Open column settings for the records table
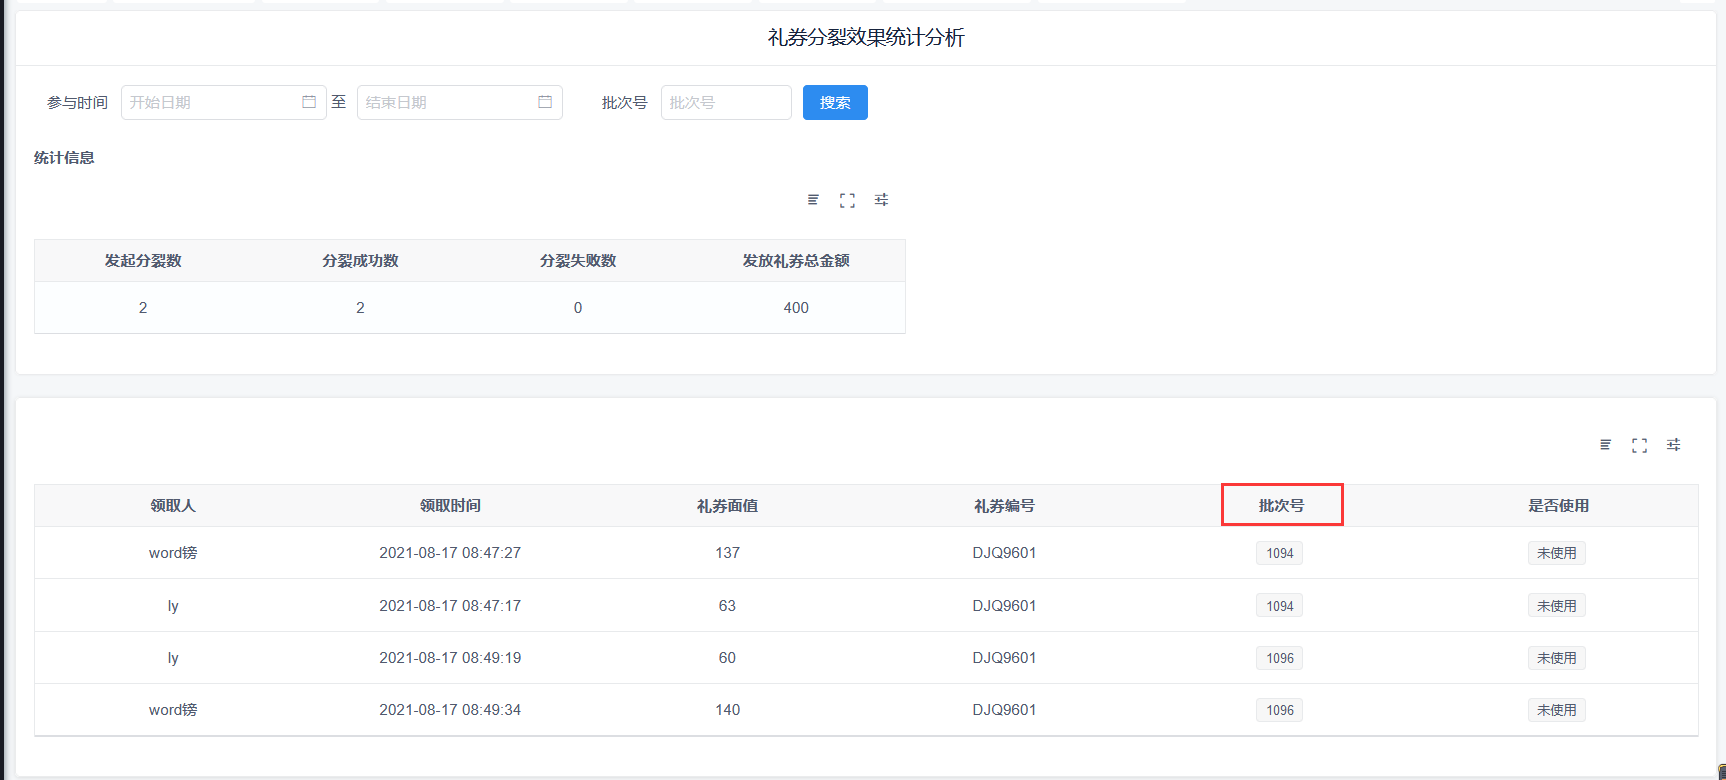 (x=1673, y=445)
